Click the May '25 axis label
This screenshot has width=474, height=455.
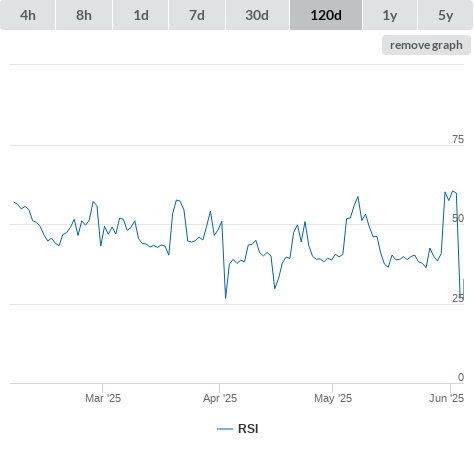(x=333, y=398)
